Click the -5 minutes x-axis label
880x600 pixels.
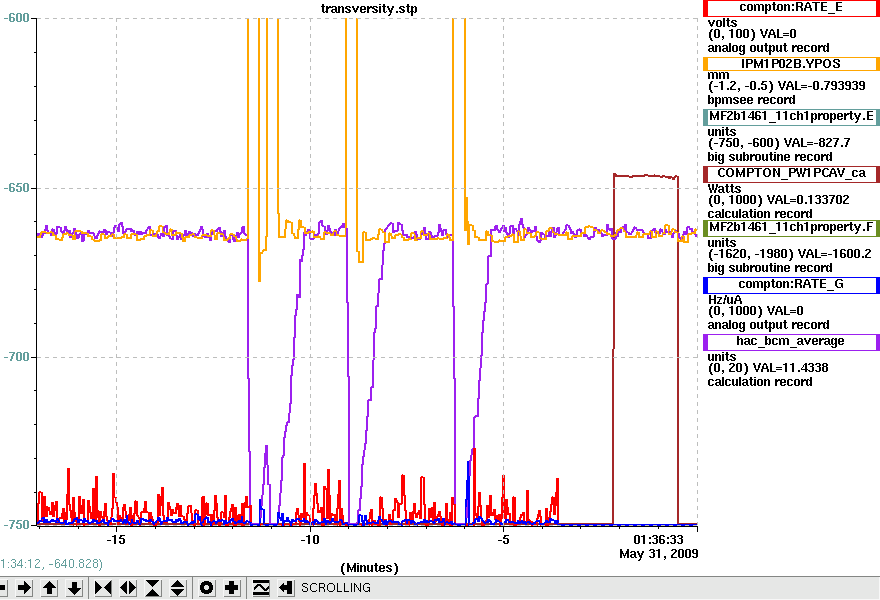(x=503, y=540)
